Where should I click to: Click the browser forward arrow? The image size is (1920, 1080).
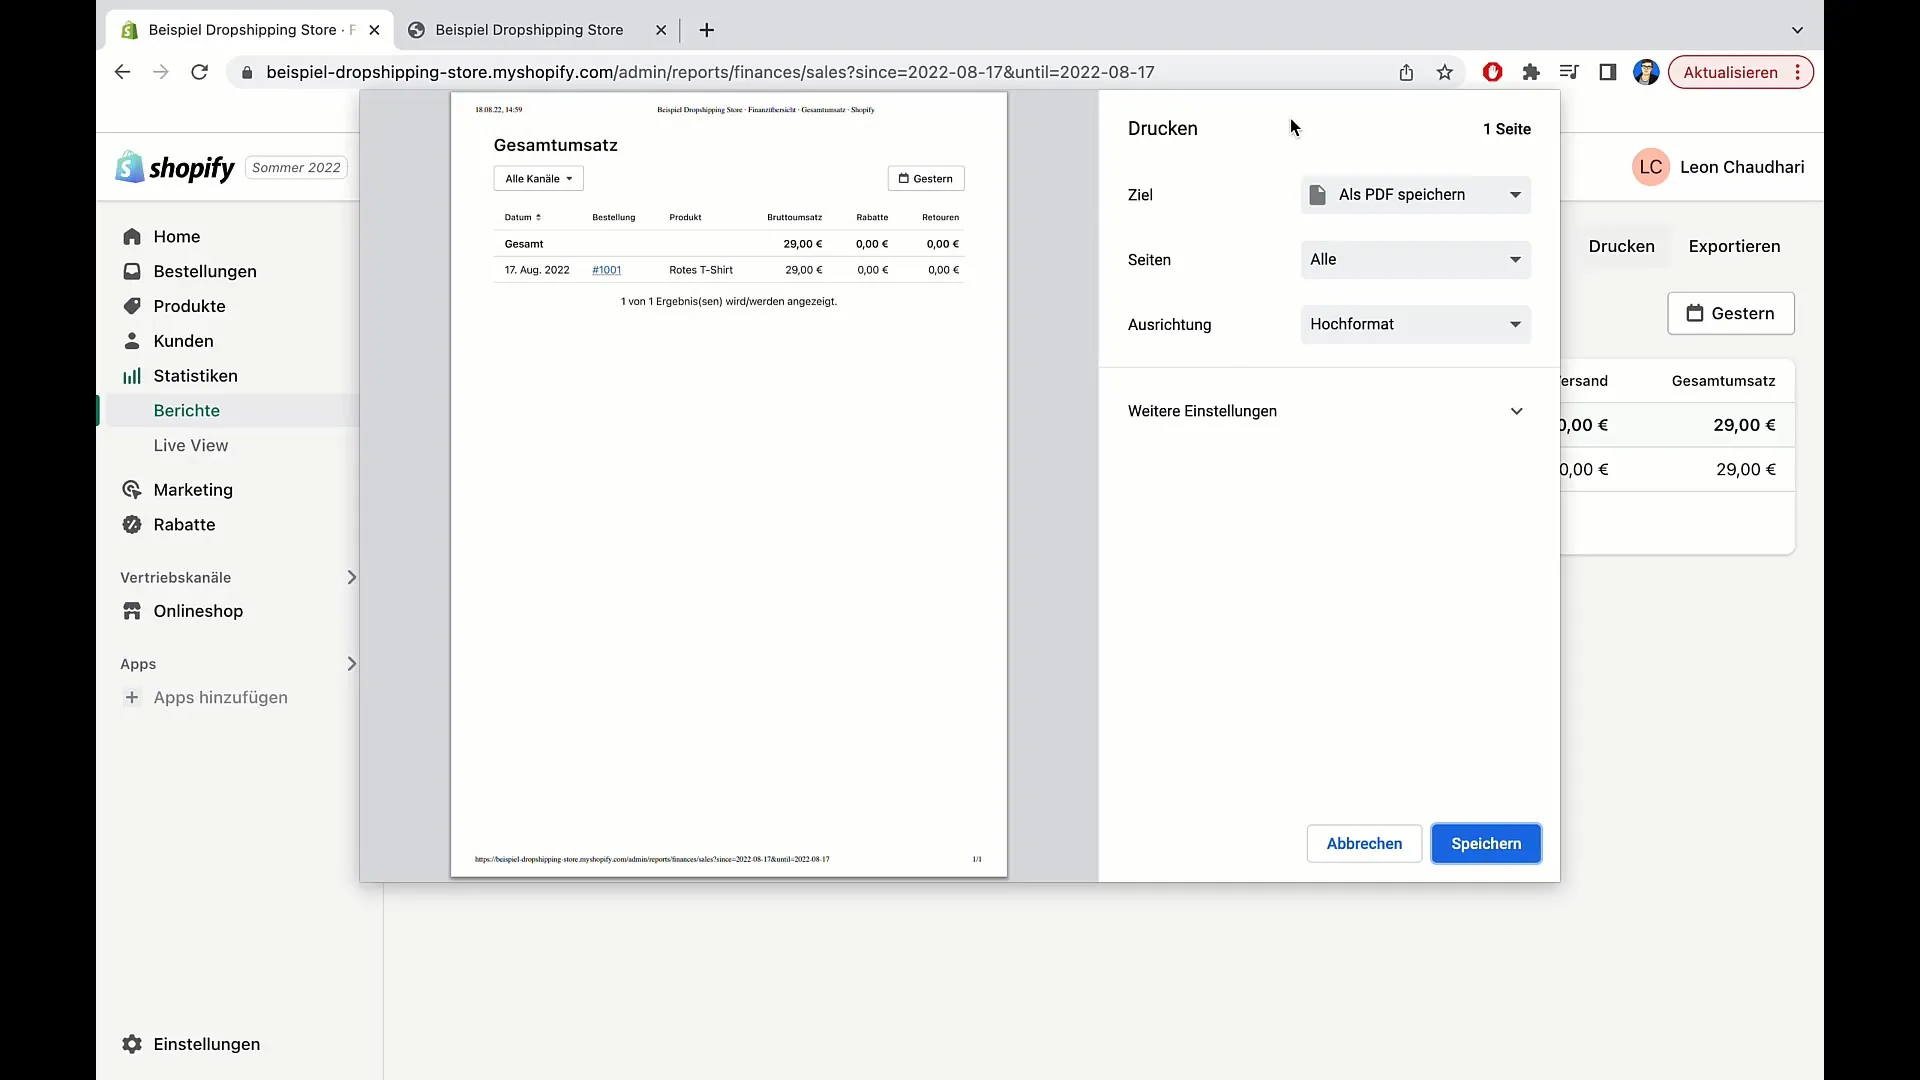coord(160,72)
